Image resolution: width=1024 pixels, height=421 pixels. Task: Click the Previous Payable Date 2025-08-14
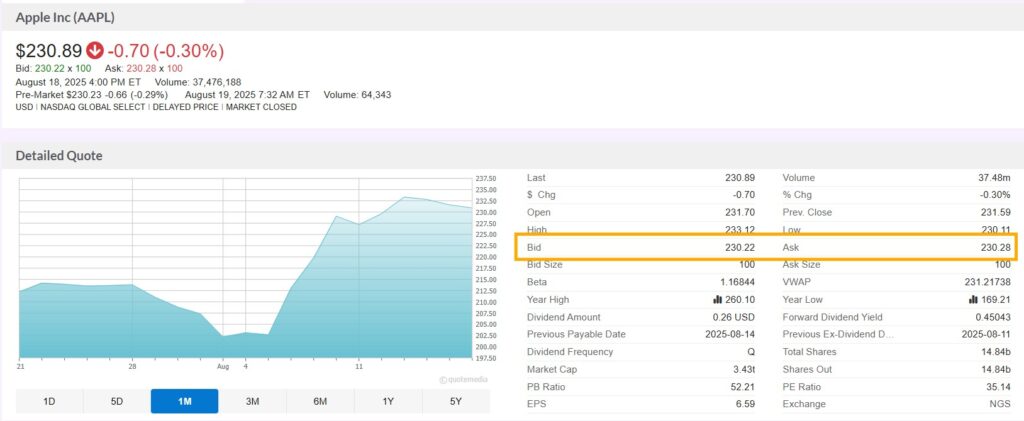pos(731,334)
